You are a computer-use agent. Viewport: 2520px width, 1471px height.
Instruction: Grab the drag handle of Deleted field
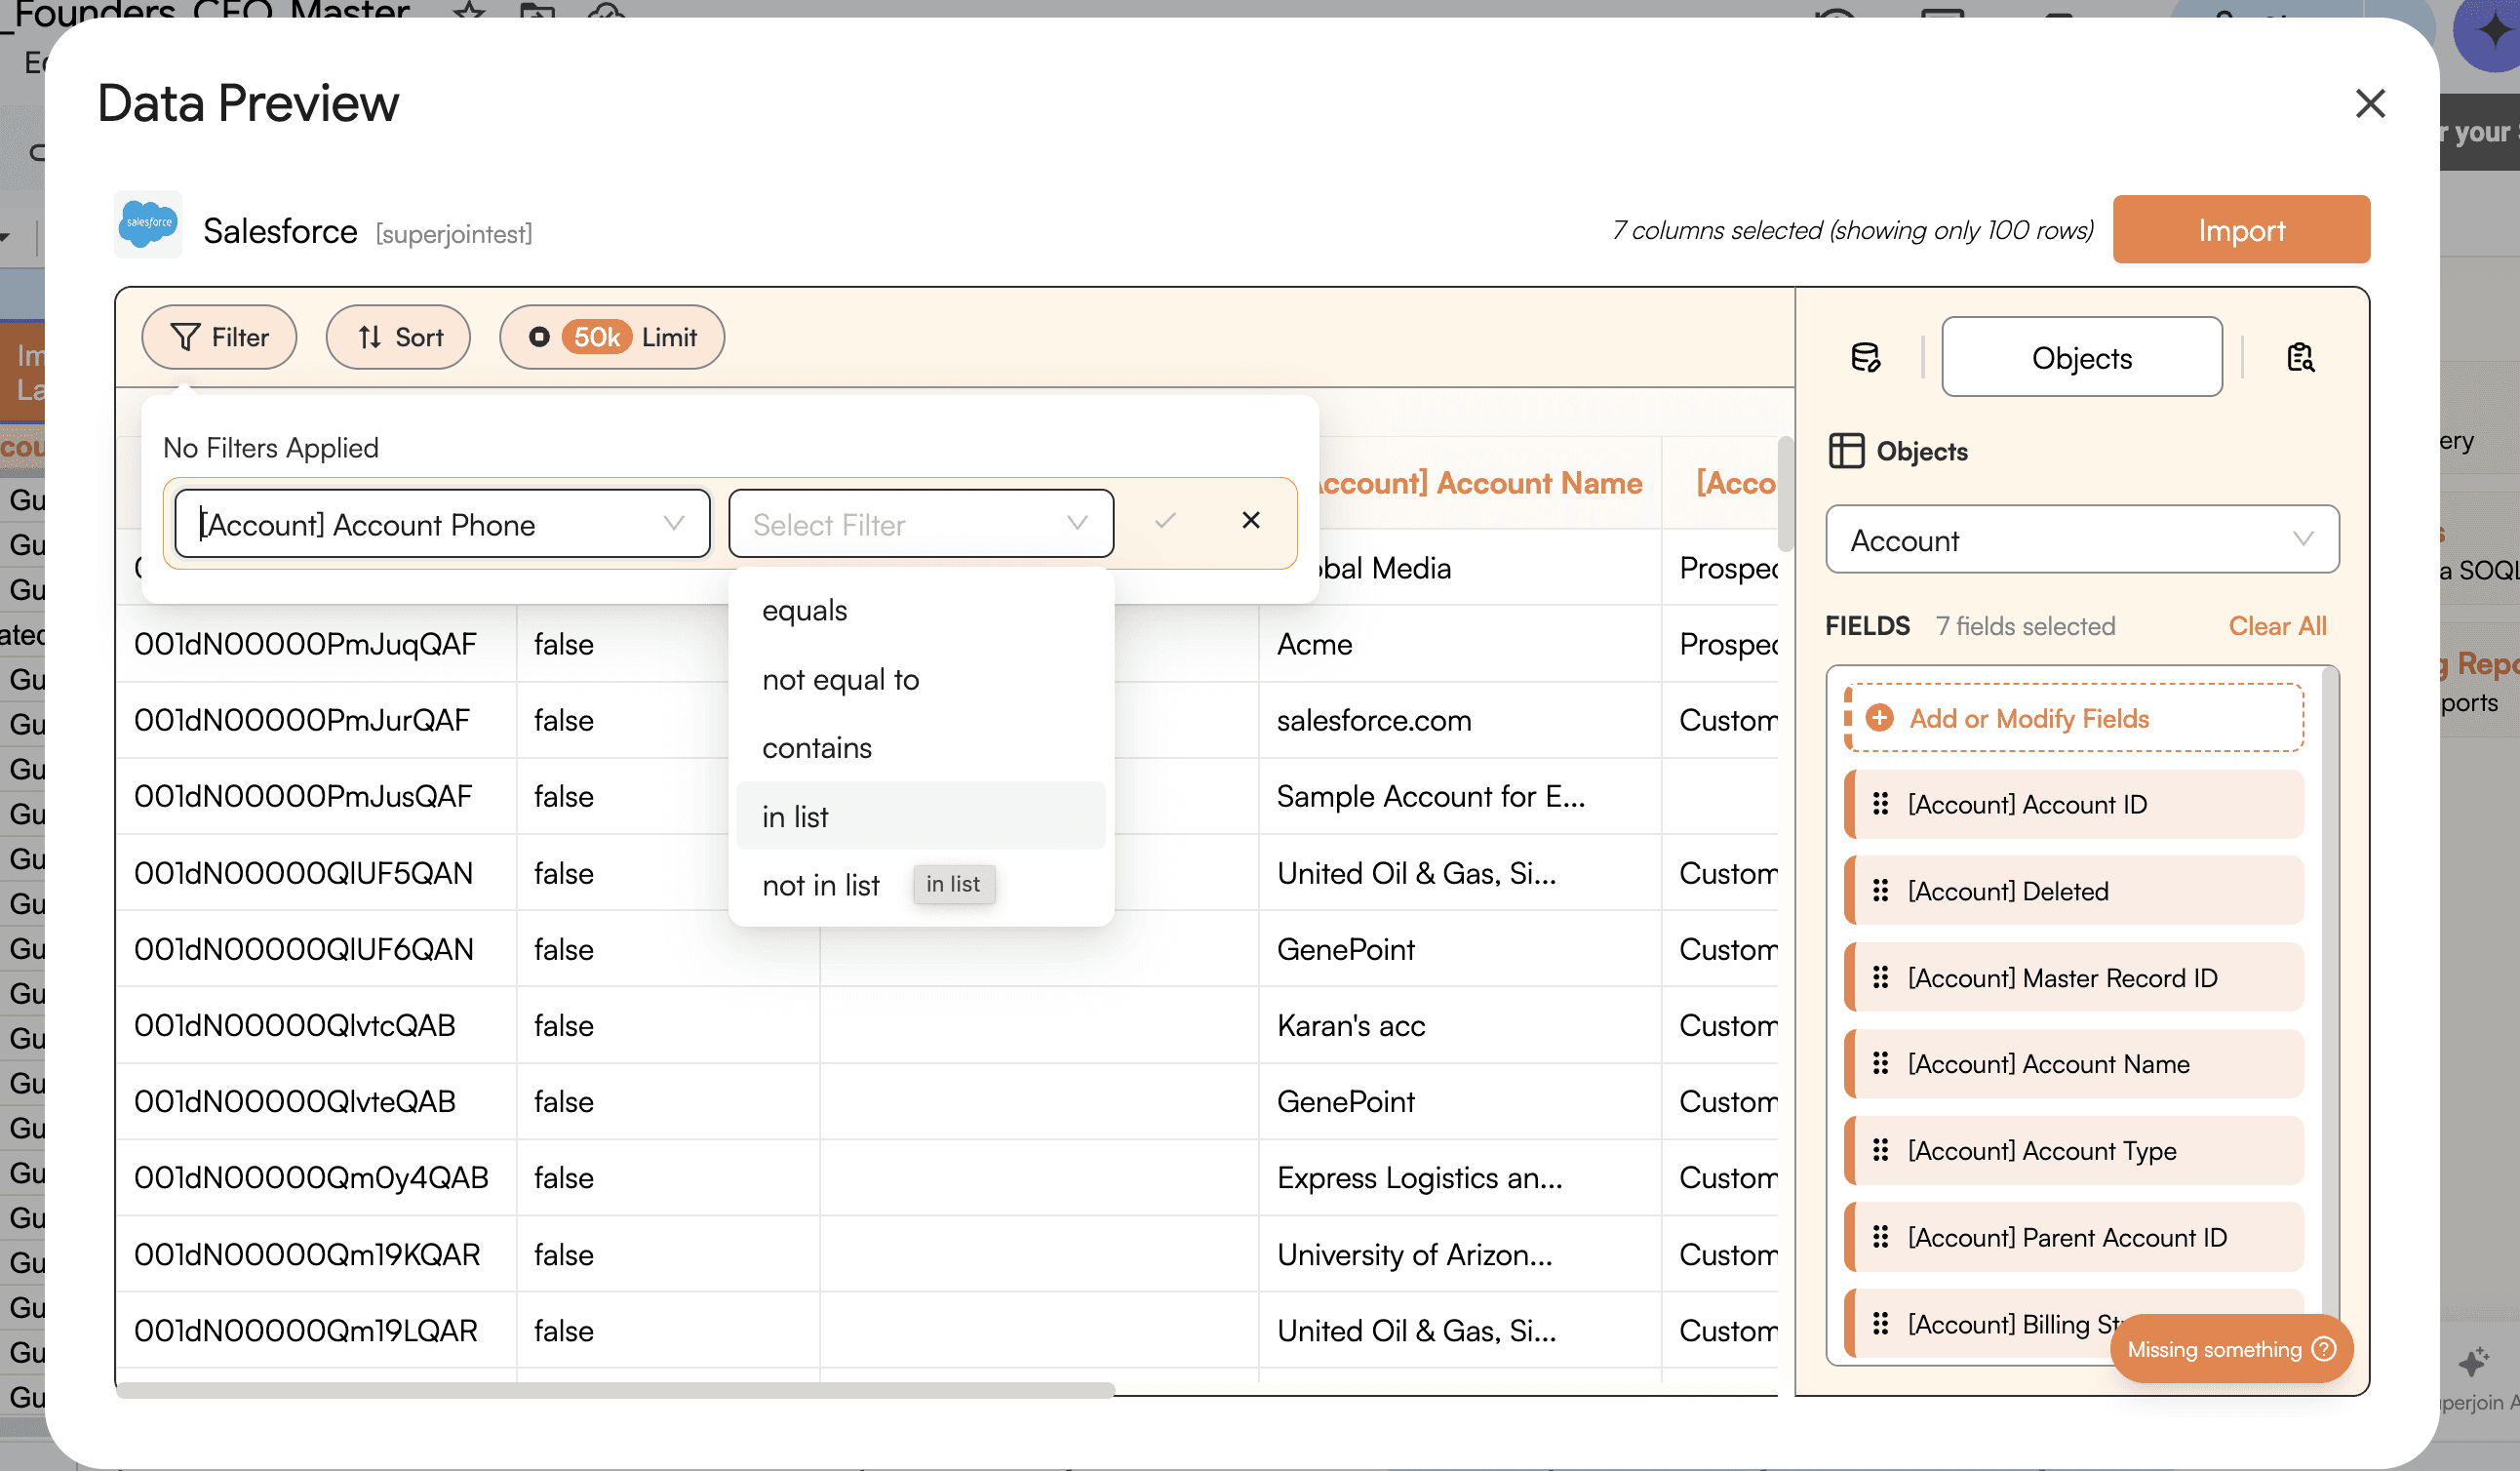pyautogui.click(x=1880, y=890)
